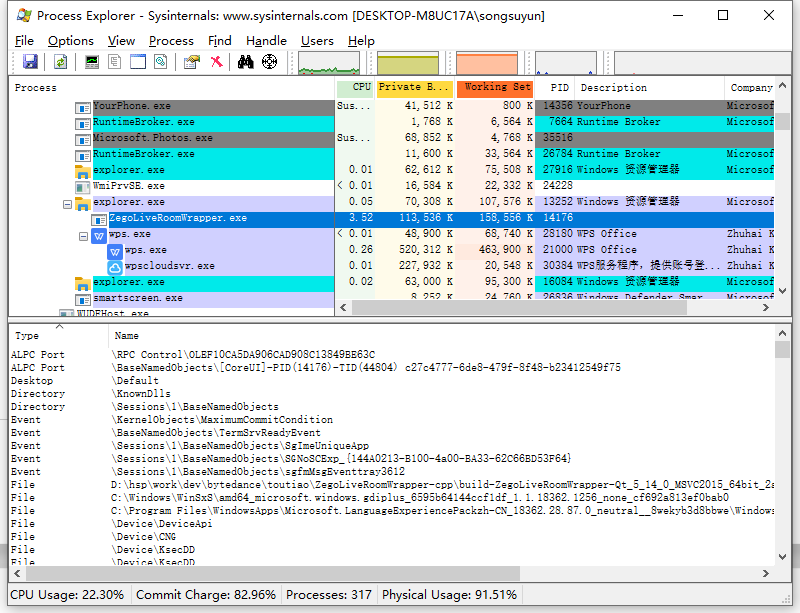The width and height of the screenshot is (800, 613).
Task: Select the \Device\CNG file handle
Action: pos(391,536)
